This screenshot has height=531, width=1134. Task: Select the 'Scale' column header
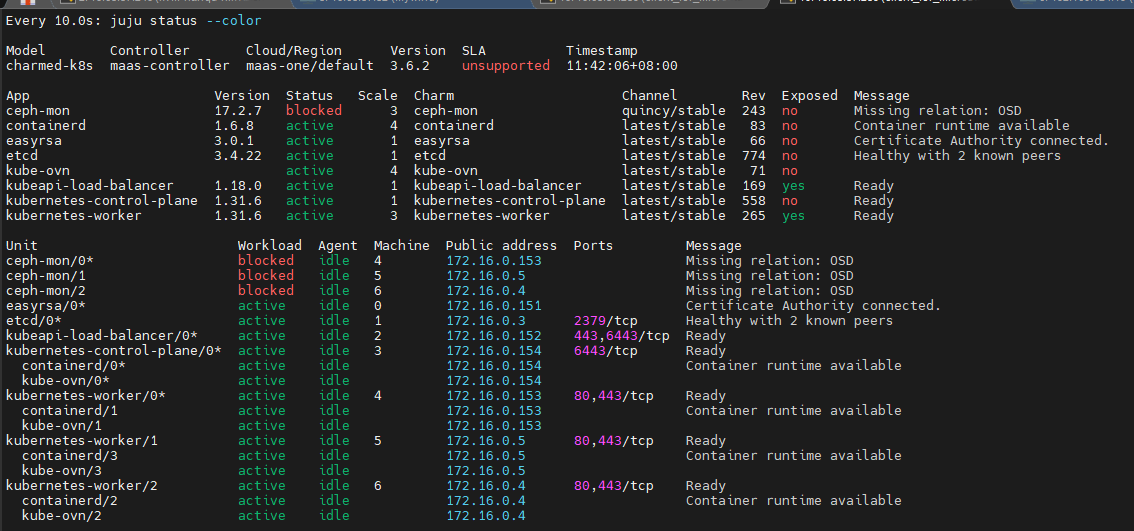tap(378, 95)
